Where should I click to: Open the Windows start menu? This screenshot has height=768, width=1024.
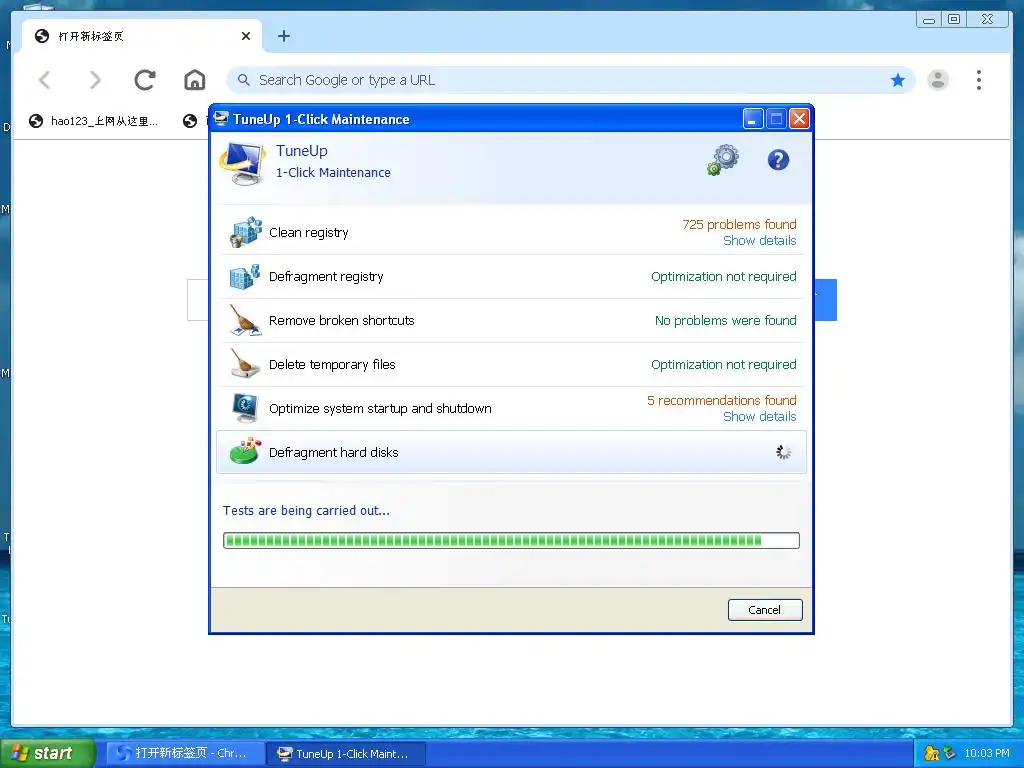pos(48,753)
